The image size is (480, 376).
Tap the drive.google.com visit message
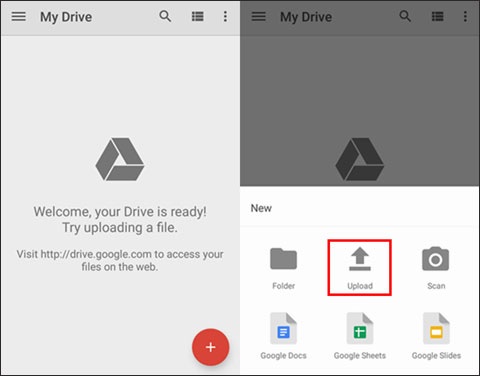[x=120, y=260]
